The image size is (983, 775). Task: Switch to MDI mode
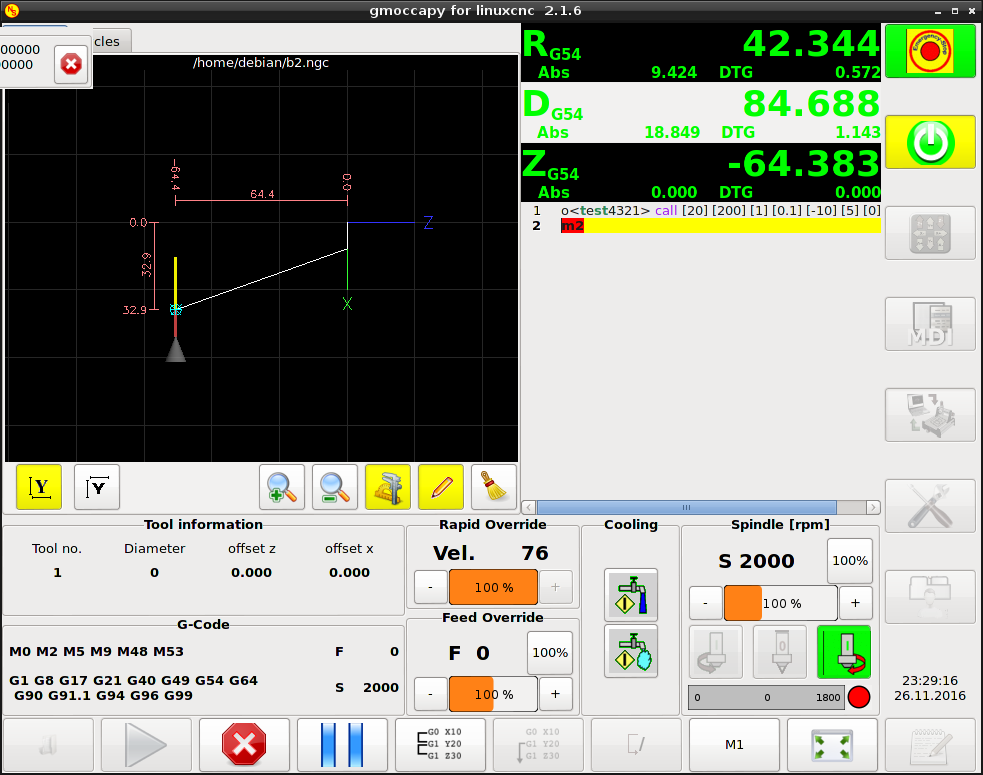coord(930,324)
